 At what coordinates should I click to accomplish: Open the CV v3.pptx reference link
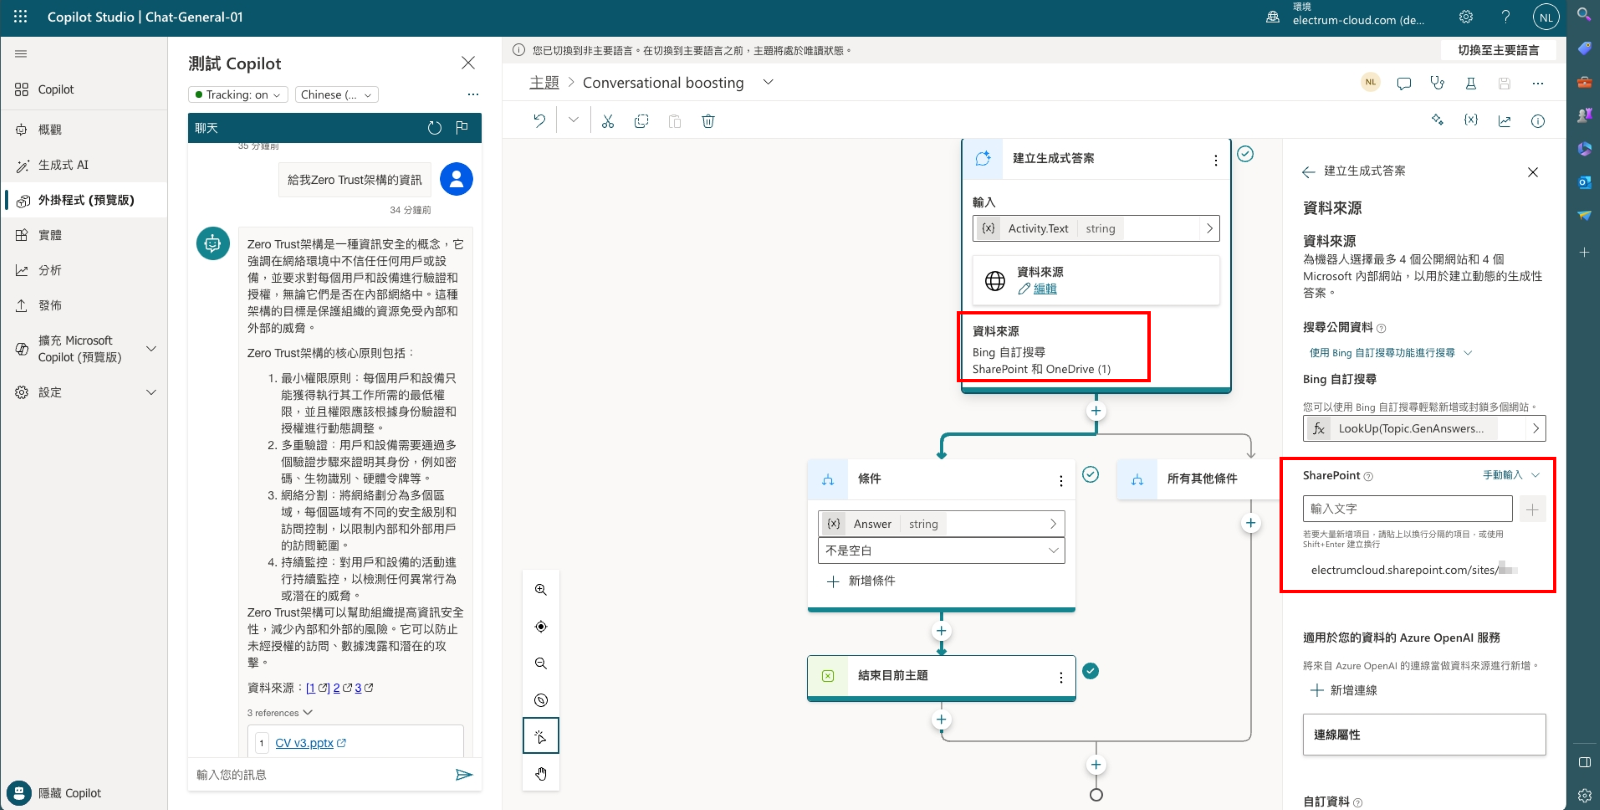(x=304, y=743)
